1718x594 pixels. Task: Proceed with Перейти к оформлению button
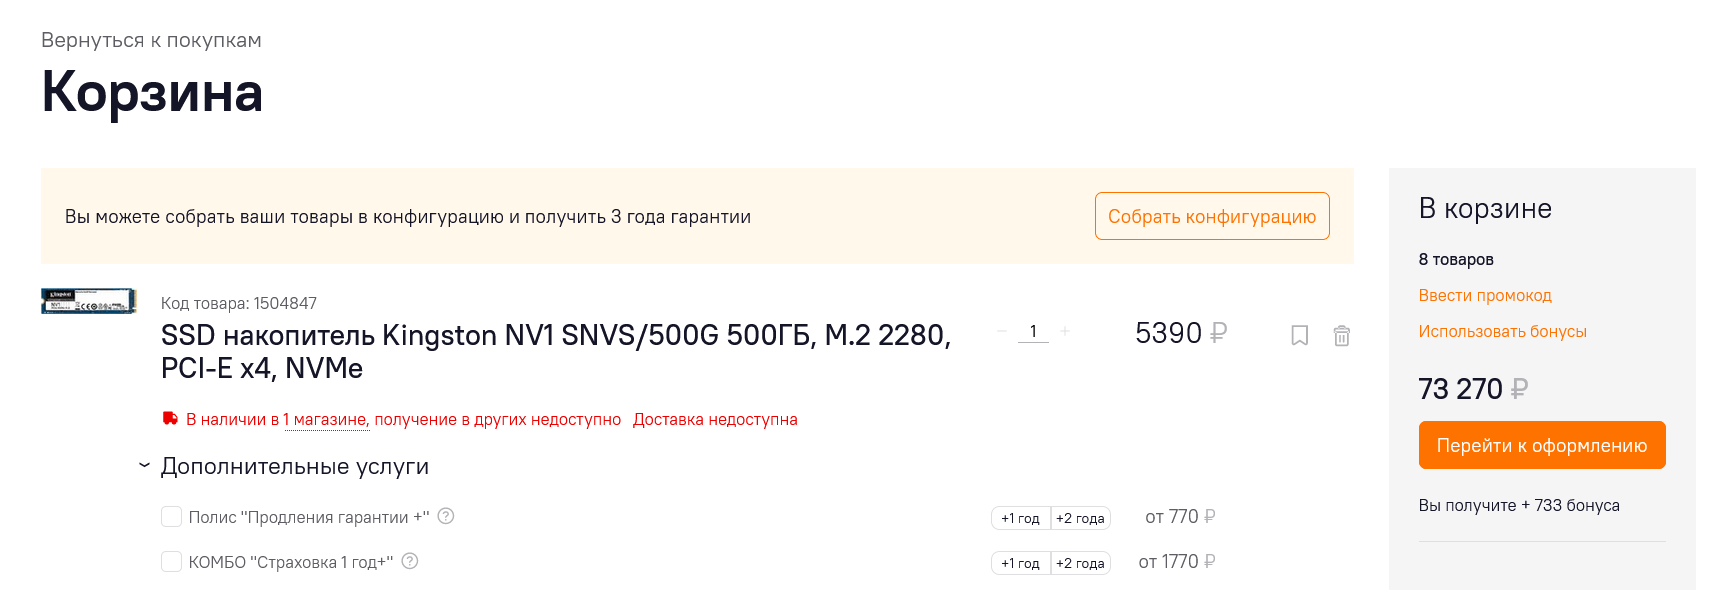pyautogui.click(x=1541, y=445)
